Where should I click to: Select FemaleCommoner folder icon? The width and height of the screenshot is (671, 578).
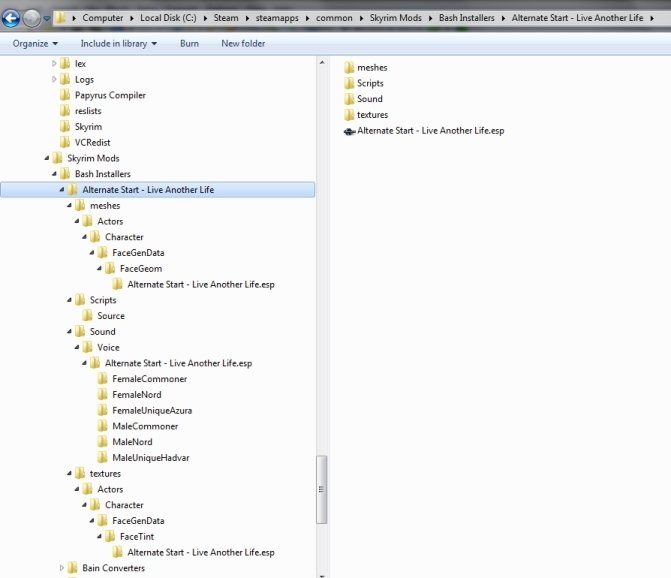point(103,379)
